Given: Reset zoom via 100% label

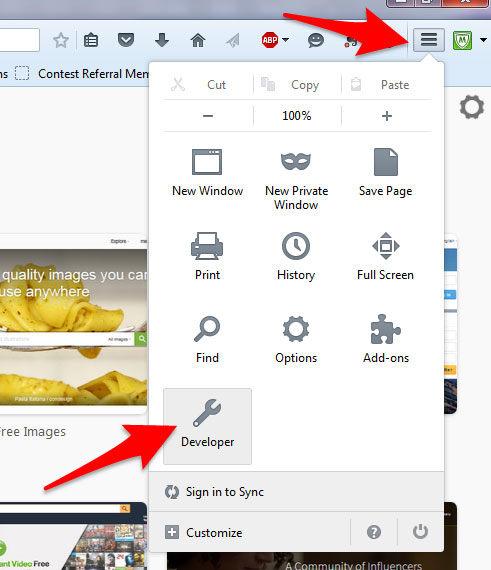Looking at the screenshot, I should pos(297,116).
